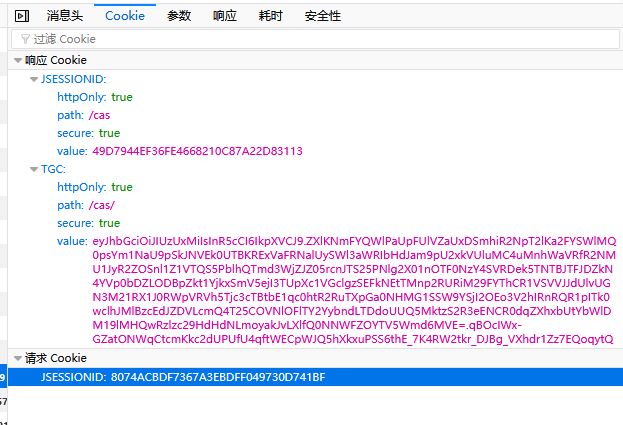The image size is (623, 425).
Task: Select the TGC value starting with eyJhbGci
Action: (354, 290)
